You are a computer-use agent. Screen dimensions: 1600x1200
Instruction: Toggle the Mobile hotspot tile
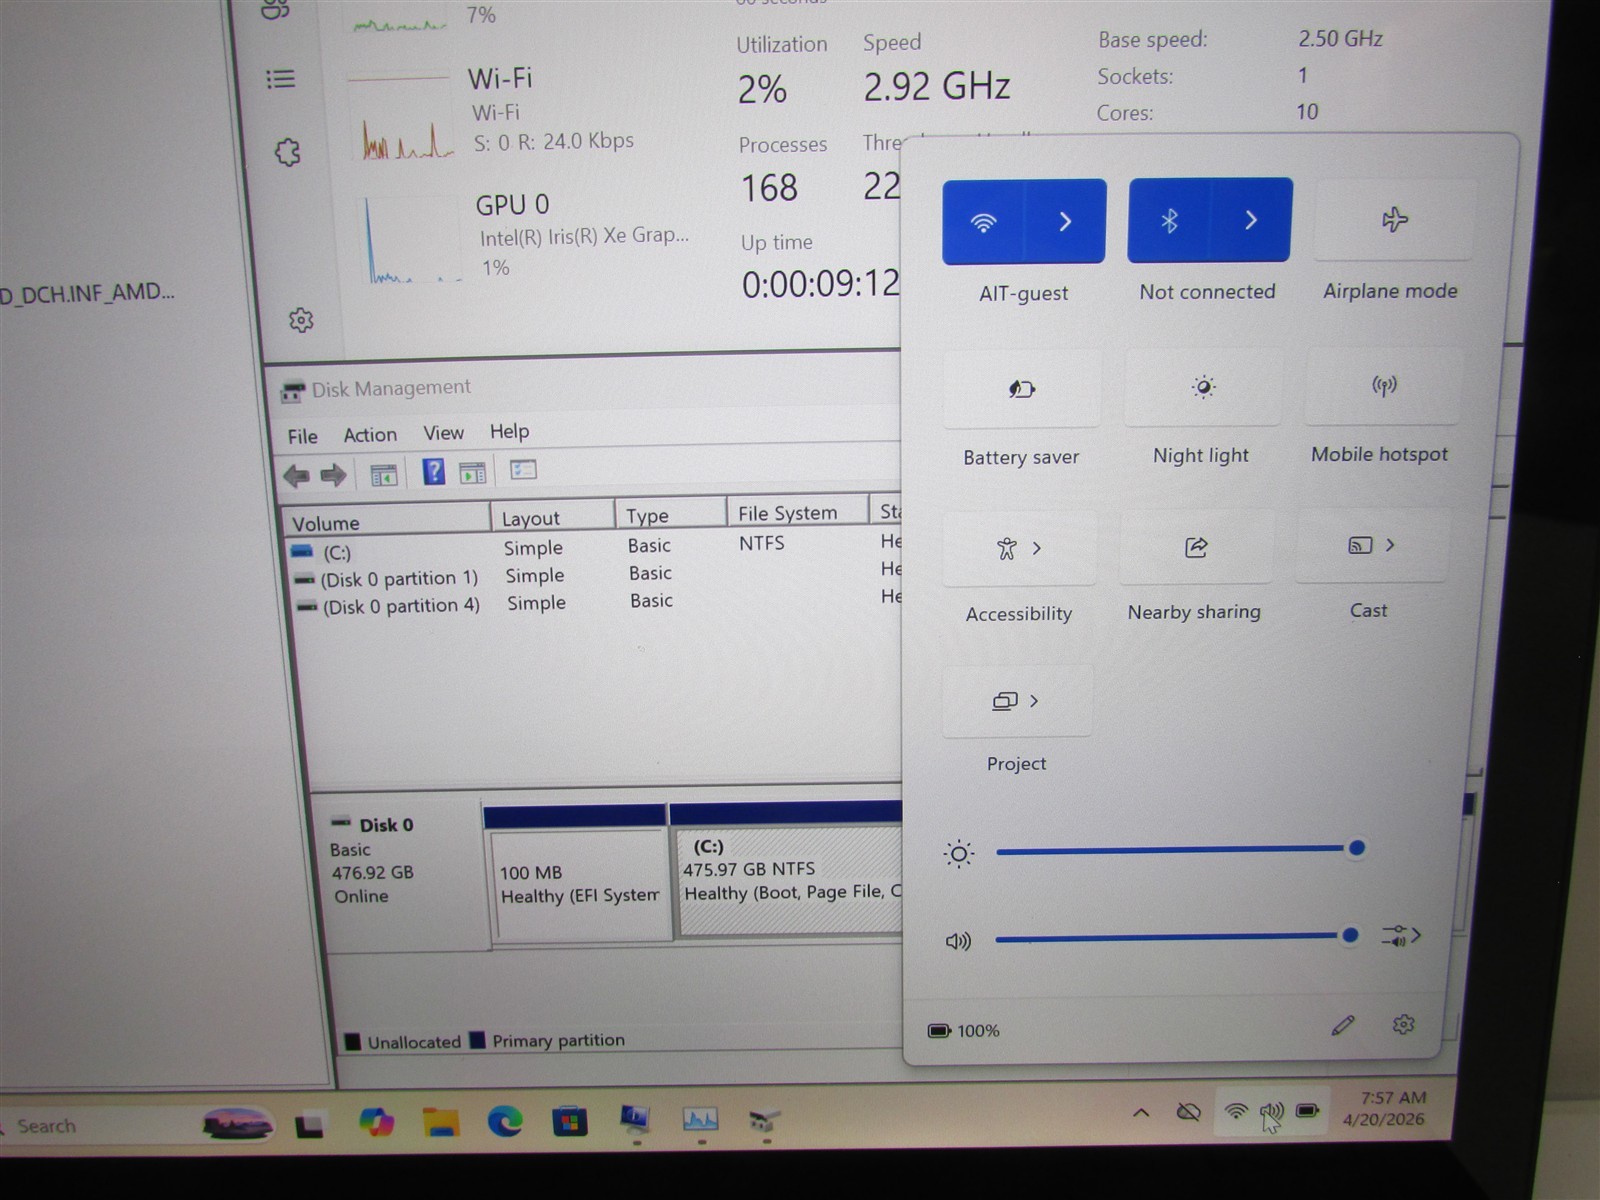coord(1384,386)
